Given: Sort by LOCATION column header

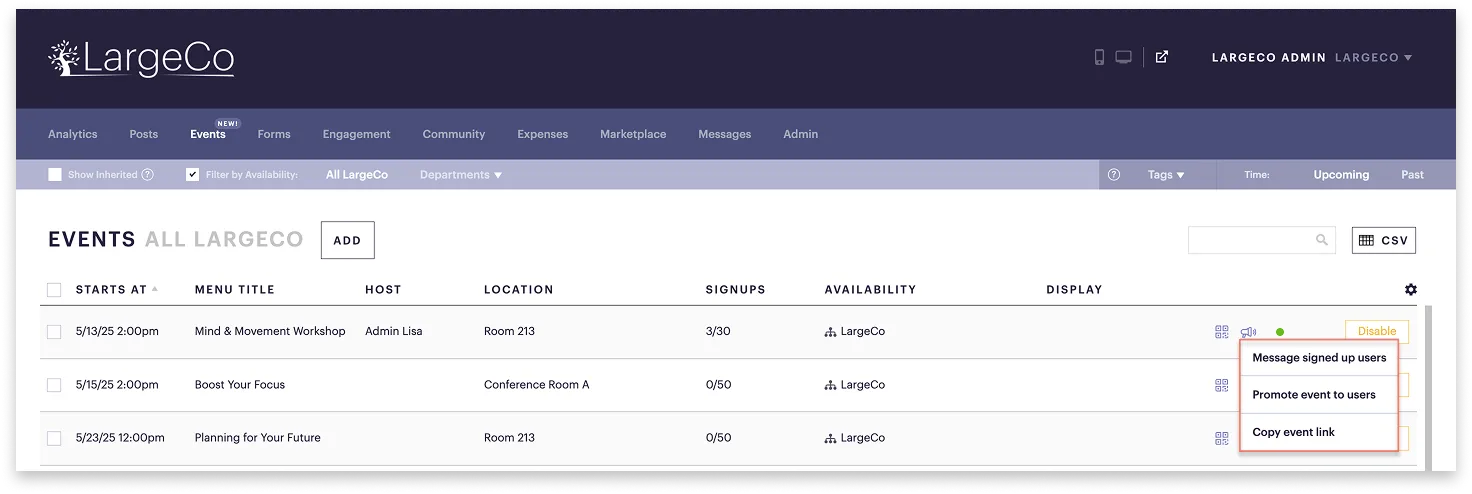Looking at the screenshot, I should pos(518,290).
